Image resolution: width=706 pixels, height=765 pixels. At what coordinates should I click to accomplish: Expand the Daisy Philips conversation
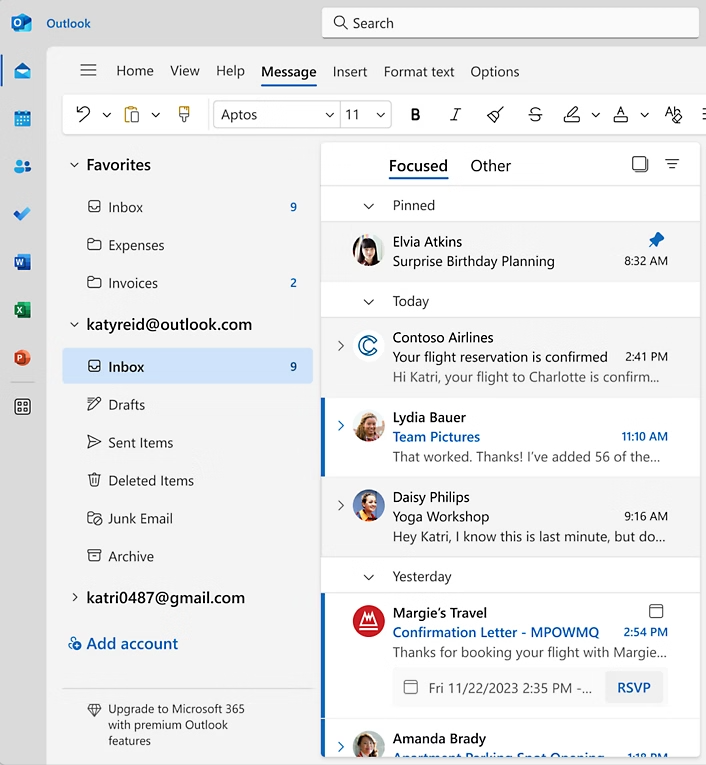pos(341,505)
